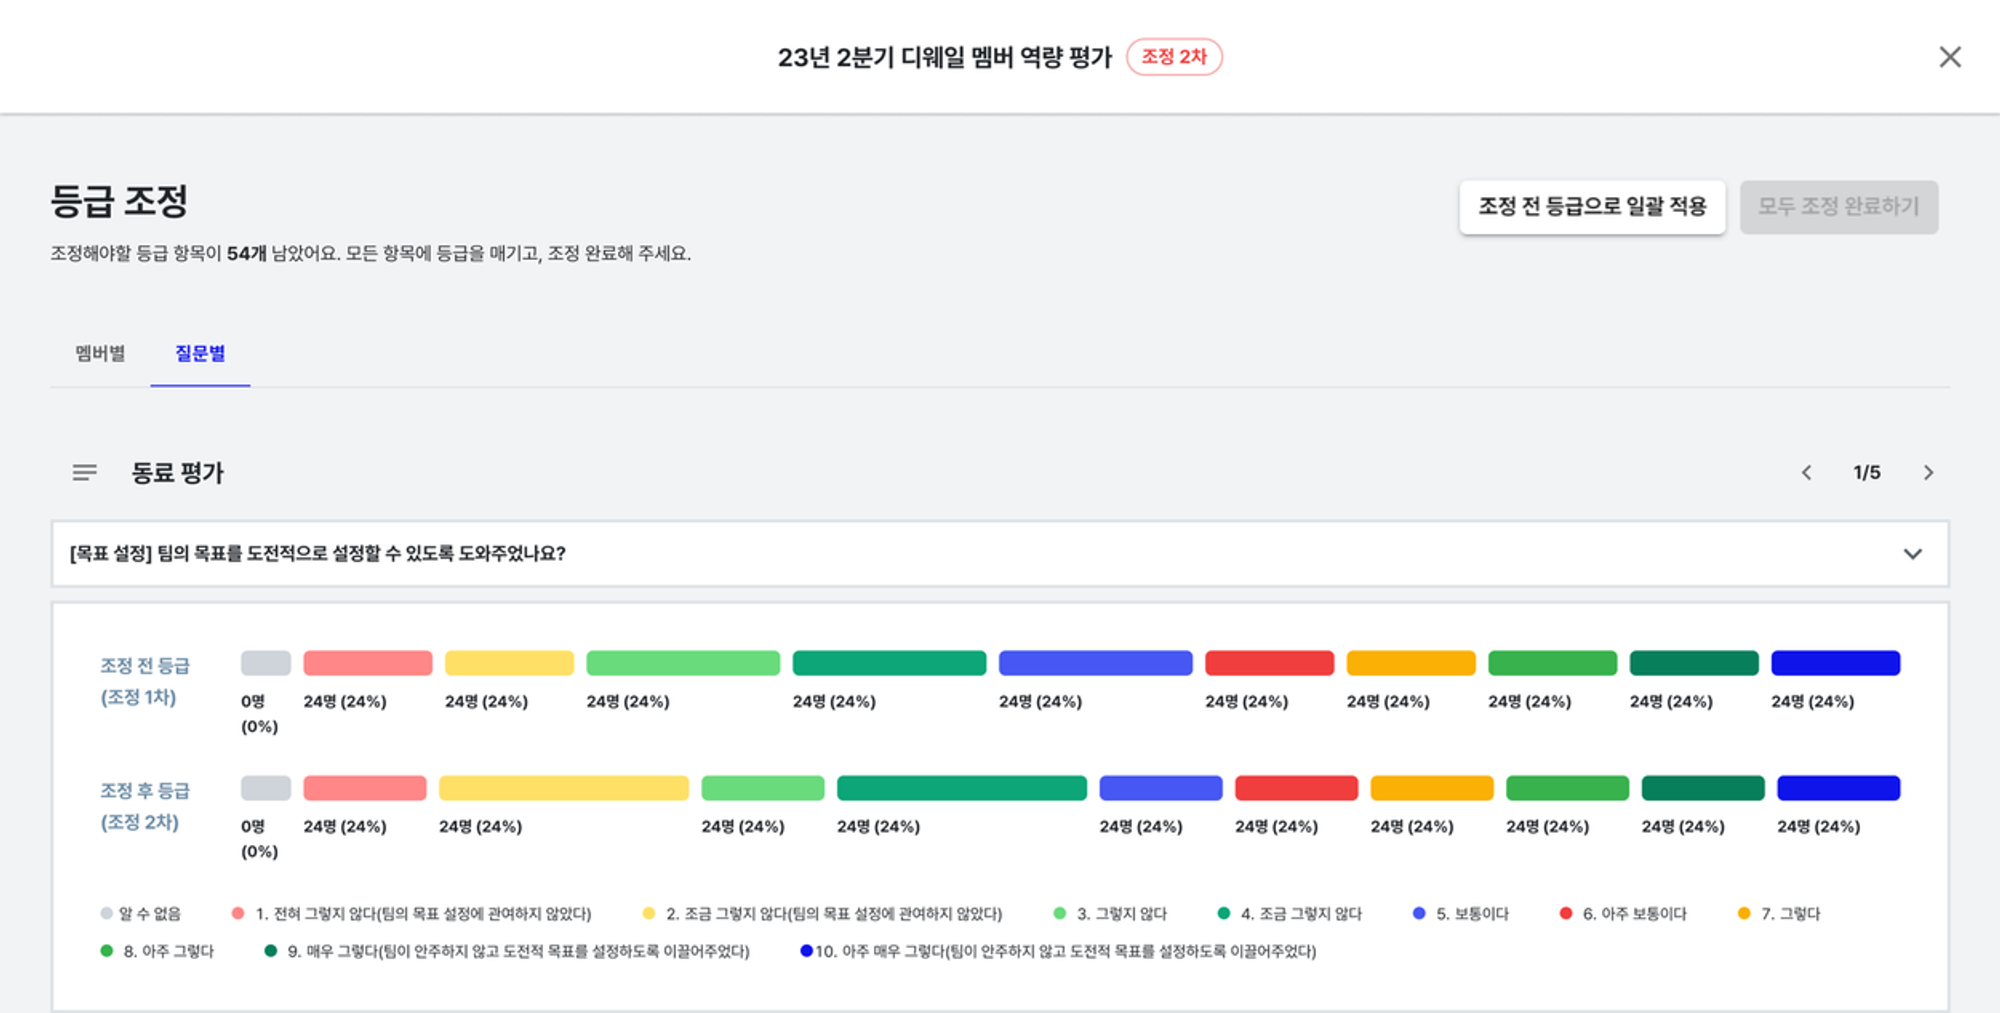The height and width of the screenshot is (1013, 2000).
Task: Select the 질문별 tab
Action: pos(200,352)
